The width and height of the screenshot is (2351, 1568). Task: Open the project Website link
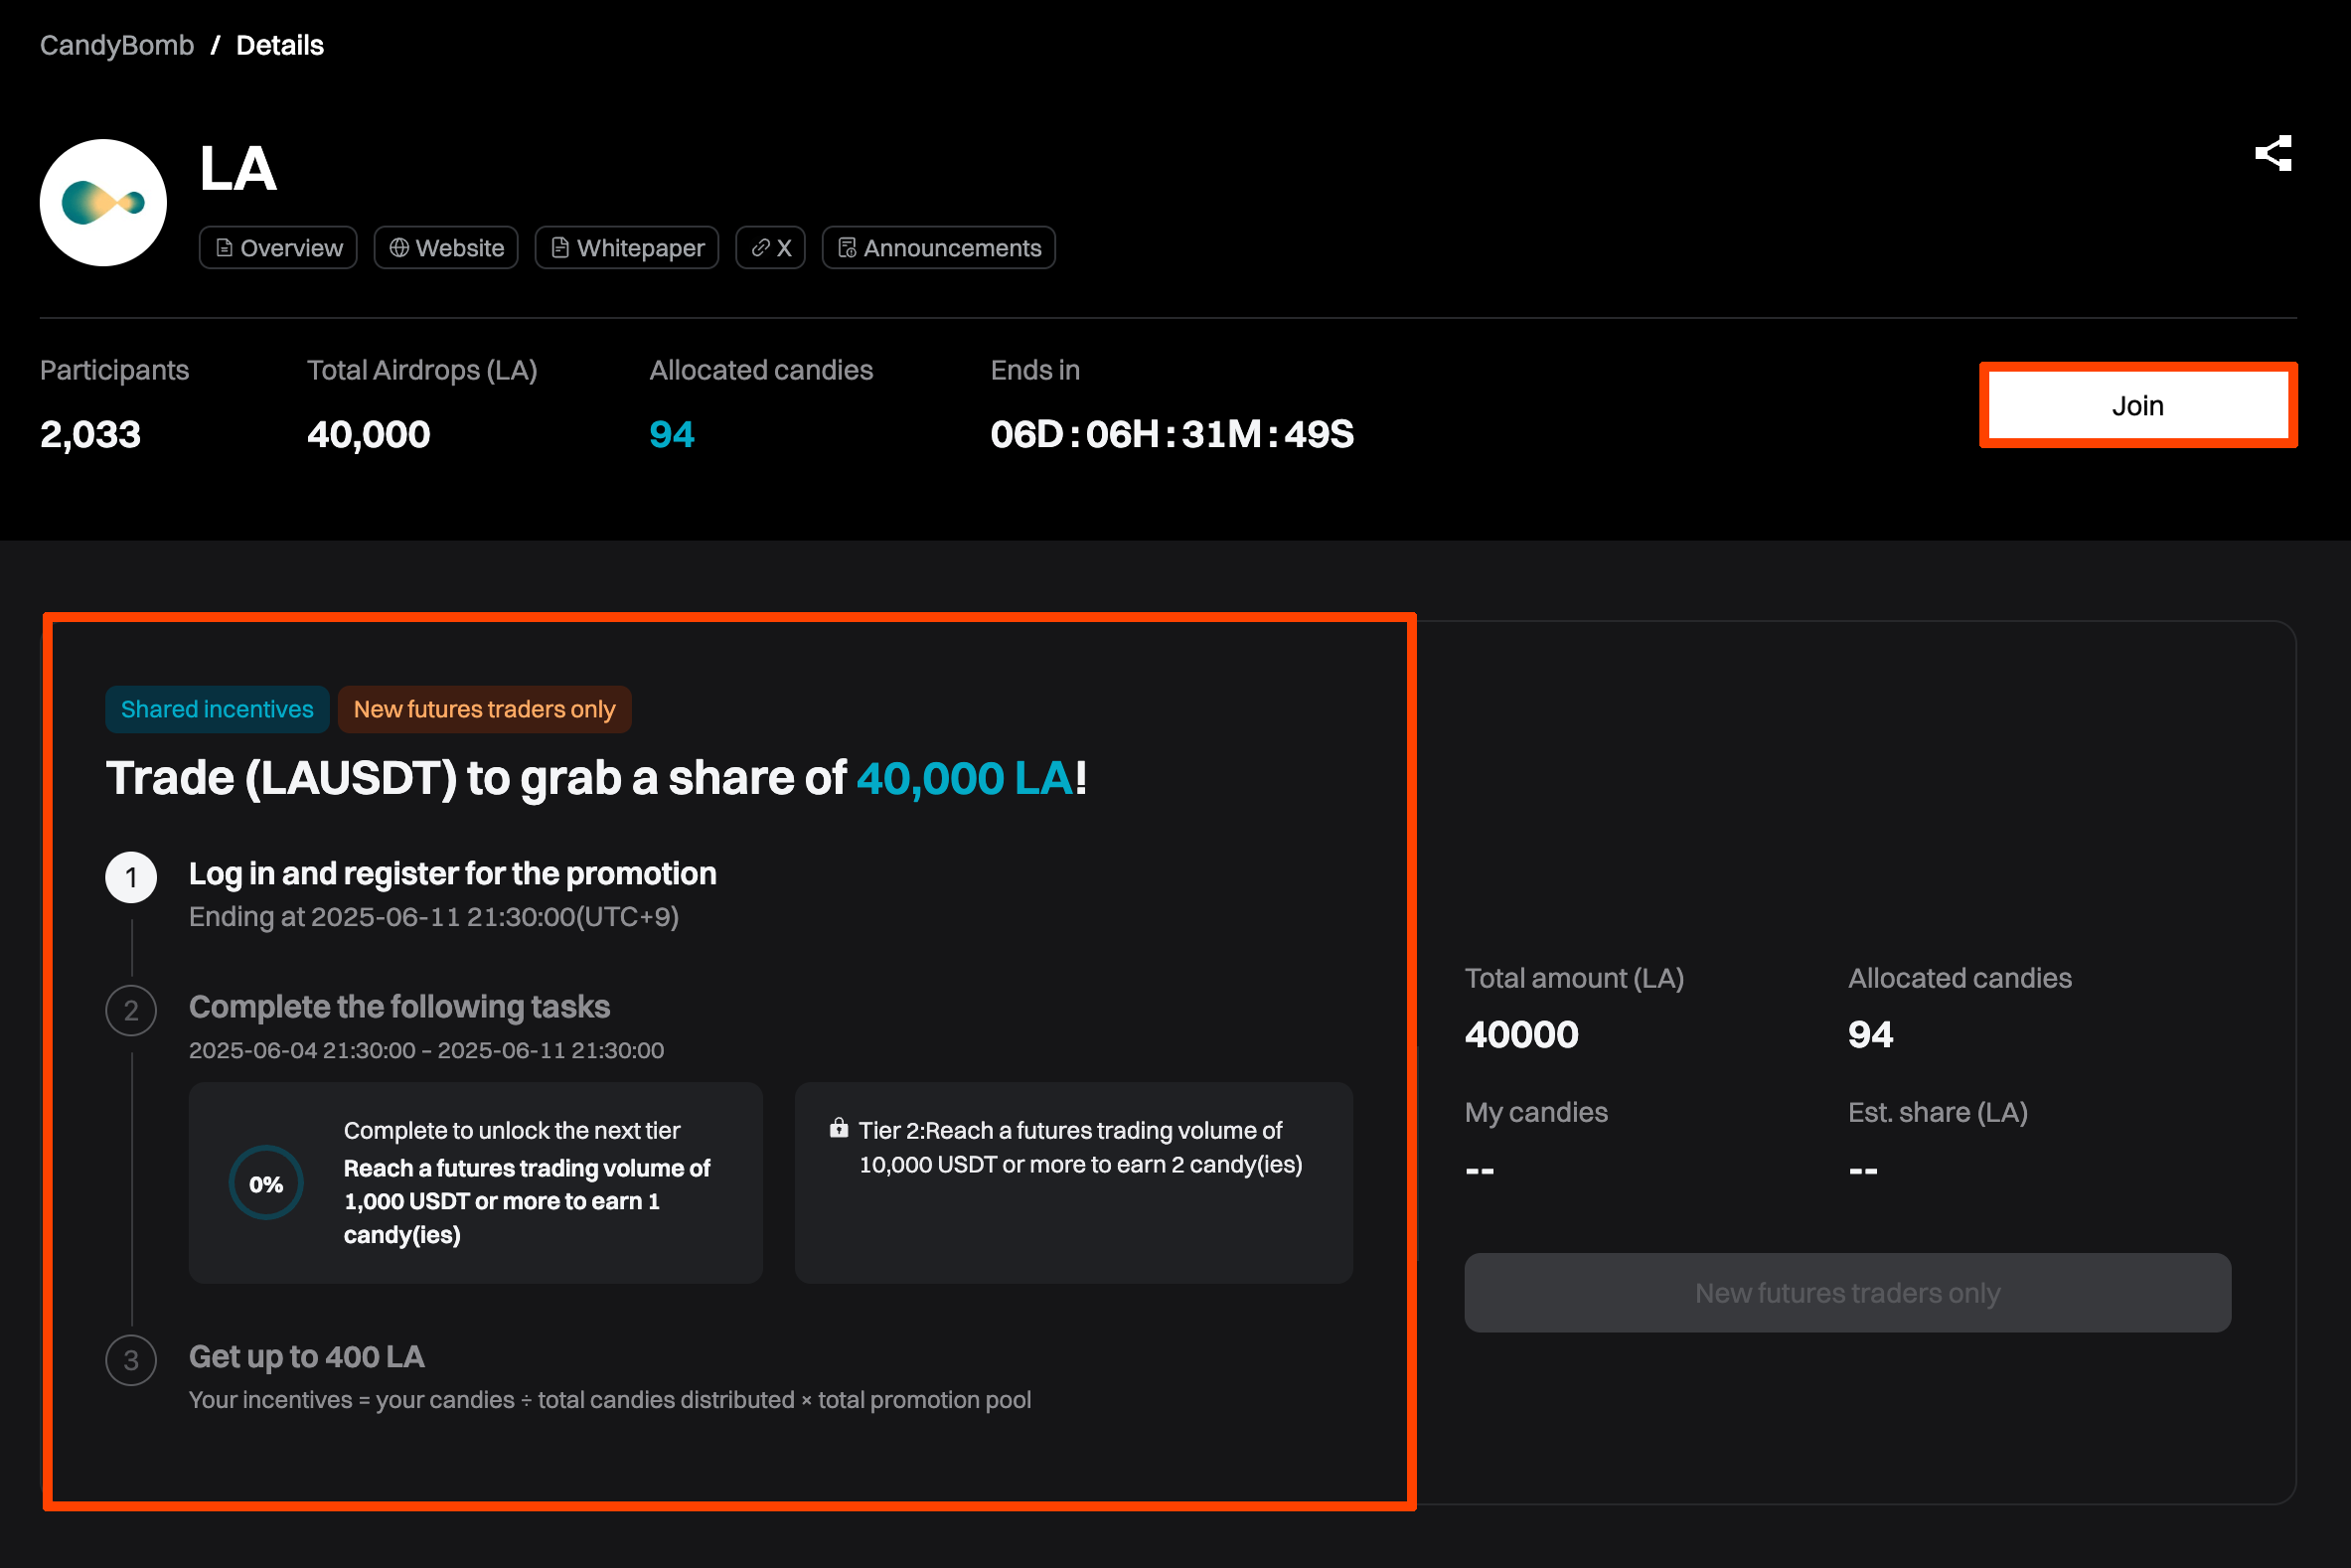point(446,248)
